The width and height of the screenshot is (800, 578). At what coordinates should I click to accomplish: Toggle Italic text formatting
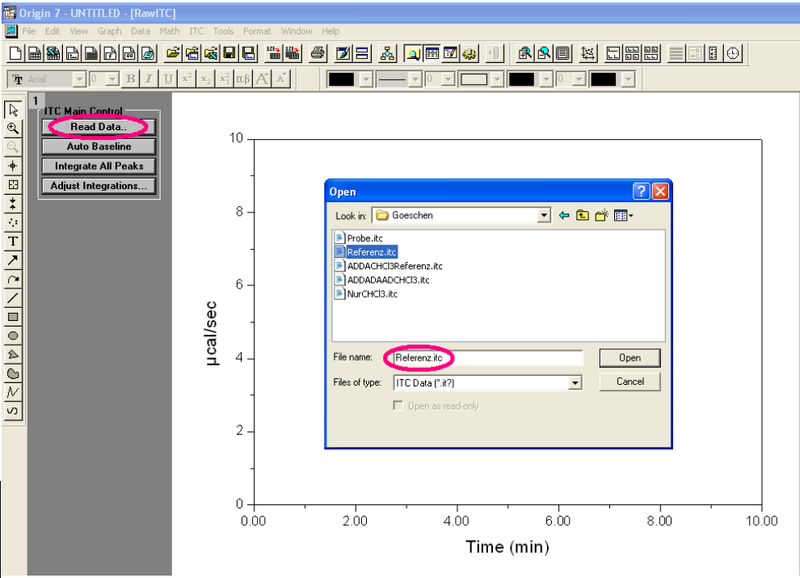tap(149, 79)
